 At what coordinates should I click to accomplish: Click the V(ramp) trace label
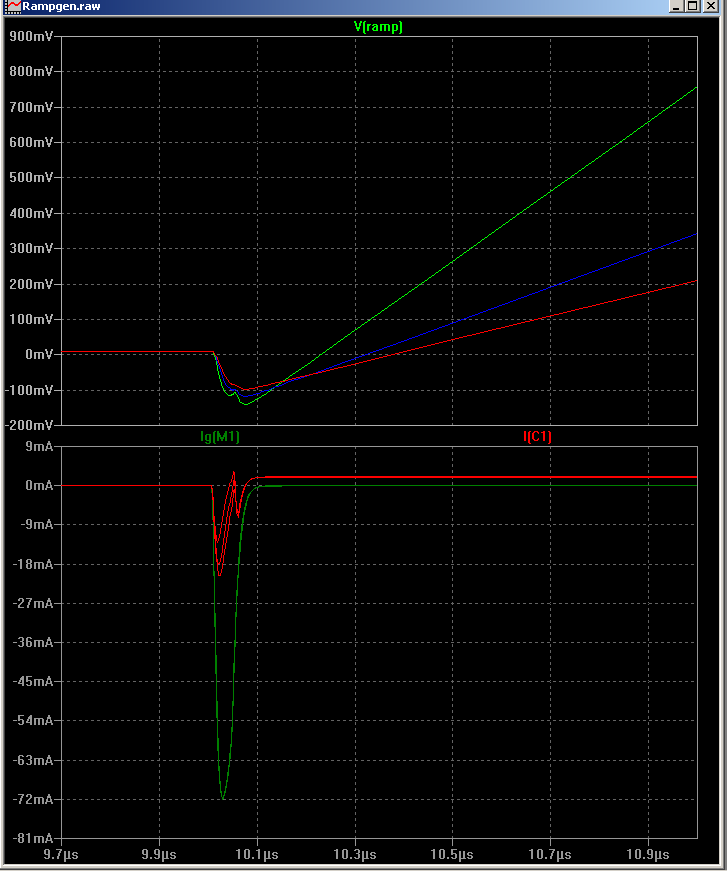pos(378,26)
